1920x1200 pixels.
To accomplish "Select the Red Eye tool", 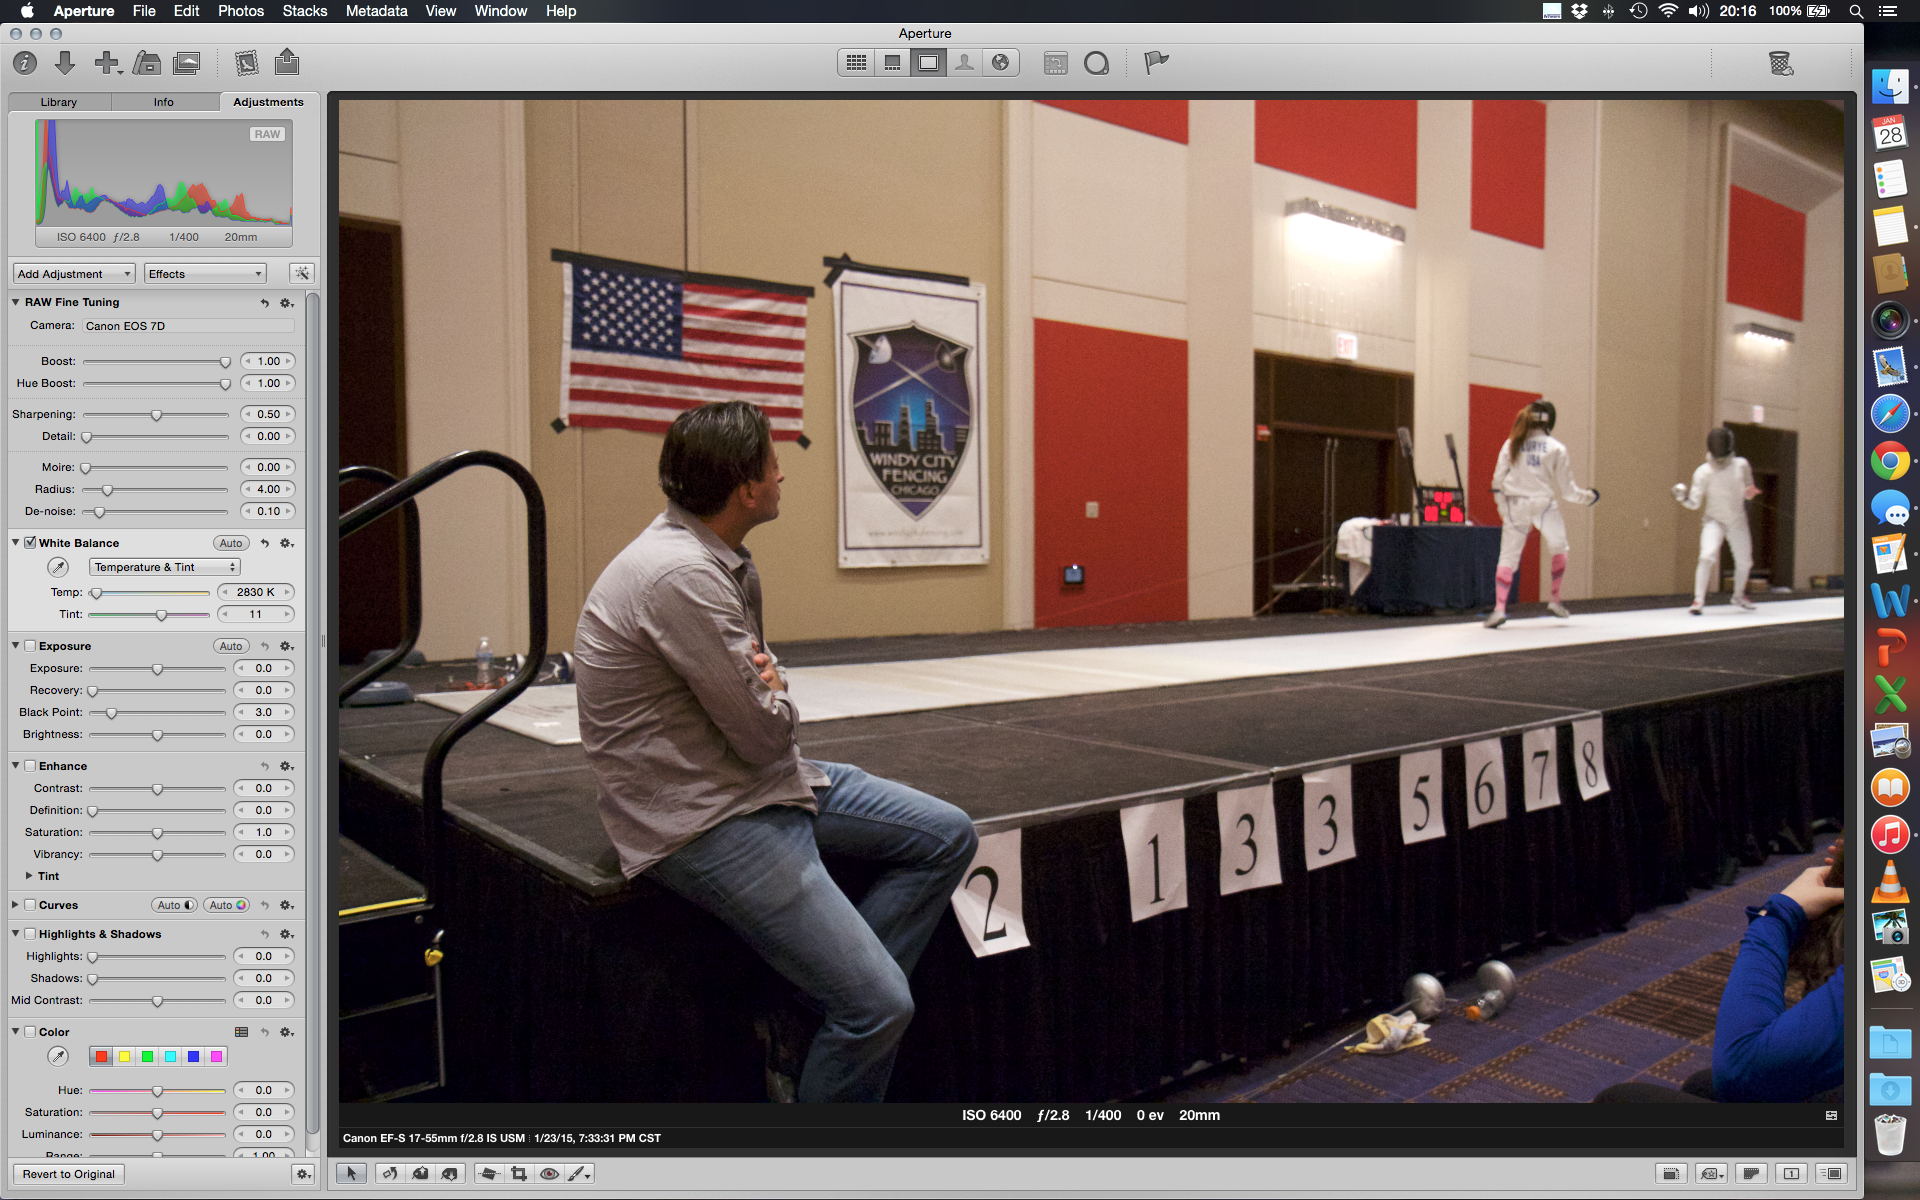I will pyautogui.click(x=549, y=1174).
